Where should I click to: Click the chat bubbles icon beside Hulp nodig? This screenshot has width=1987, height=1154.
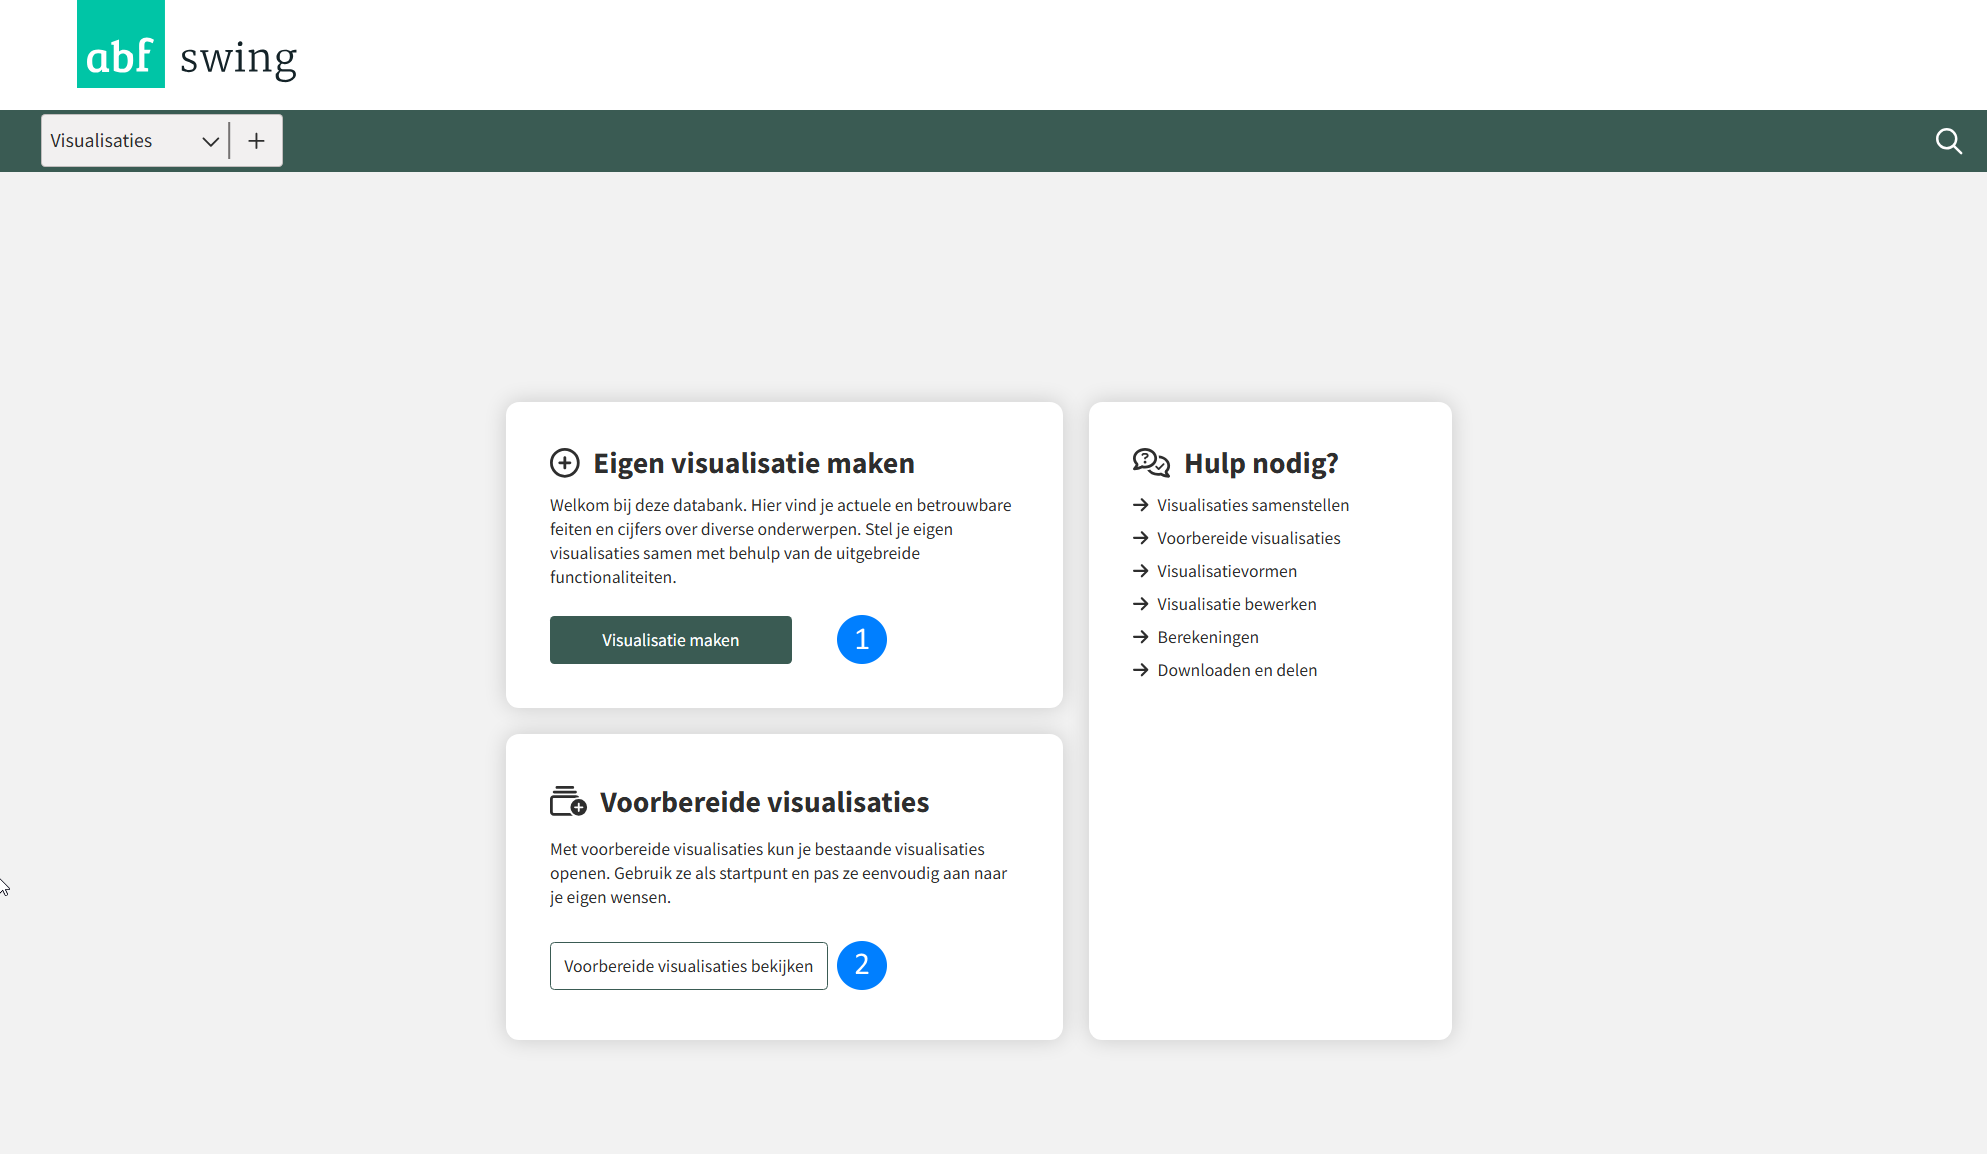coord(1151,462)
